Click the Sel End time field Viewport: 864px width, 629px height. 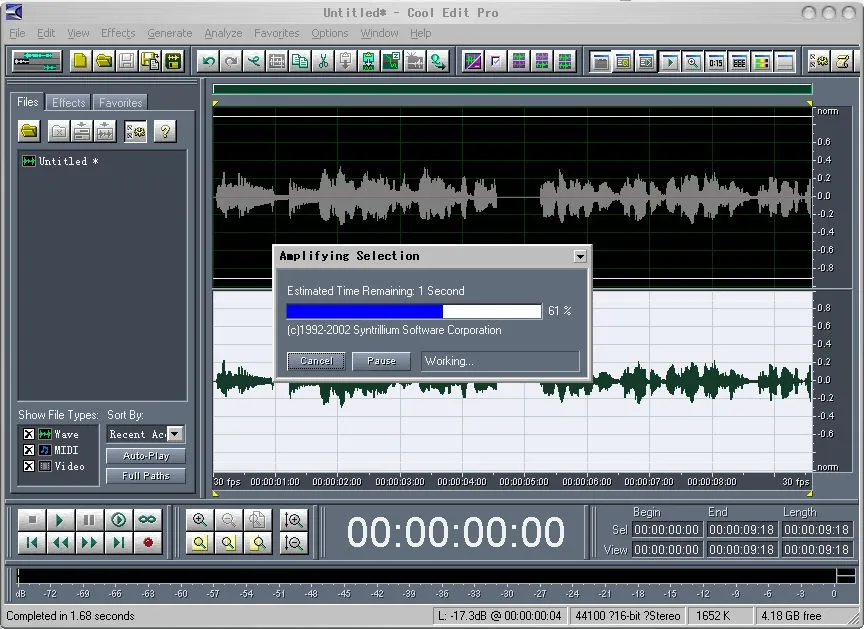(741, 529)
